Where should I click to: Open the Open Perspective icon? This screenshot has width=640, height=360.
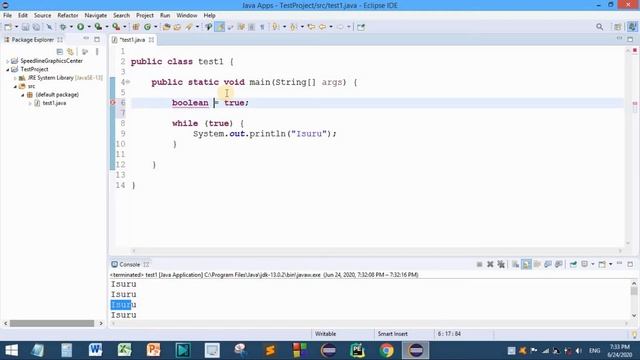click(x=618, y=27)
